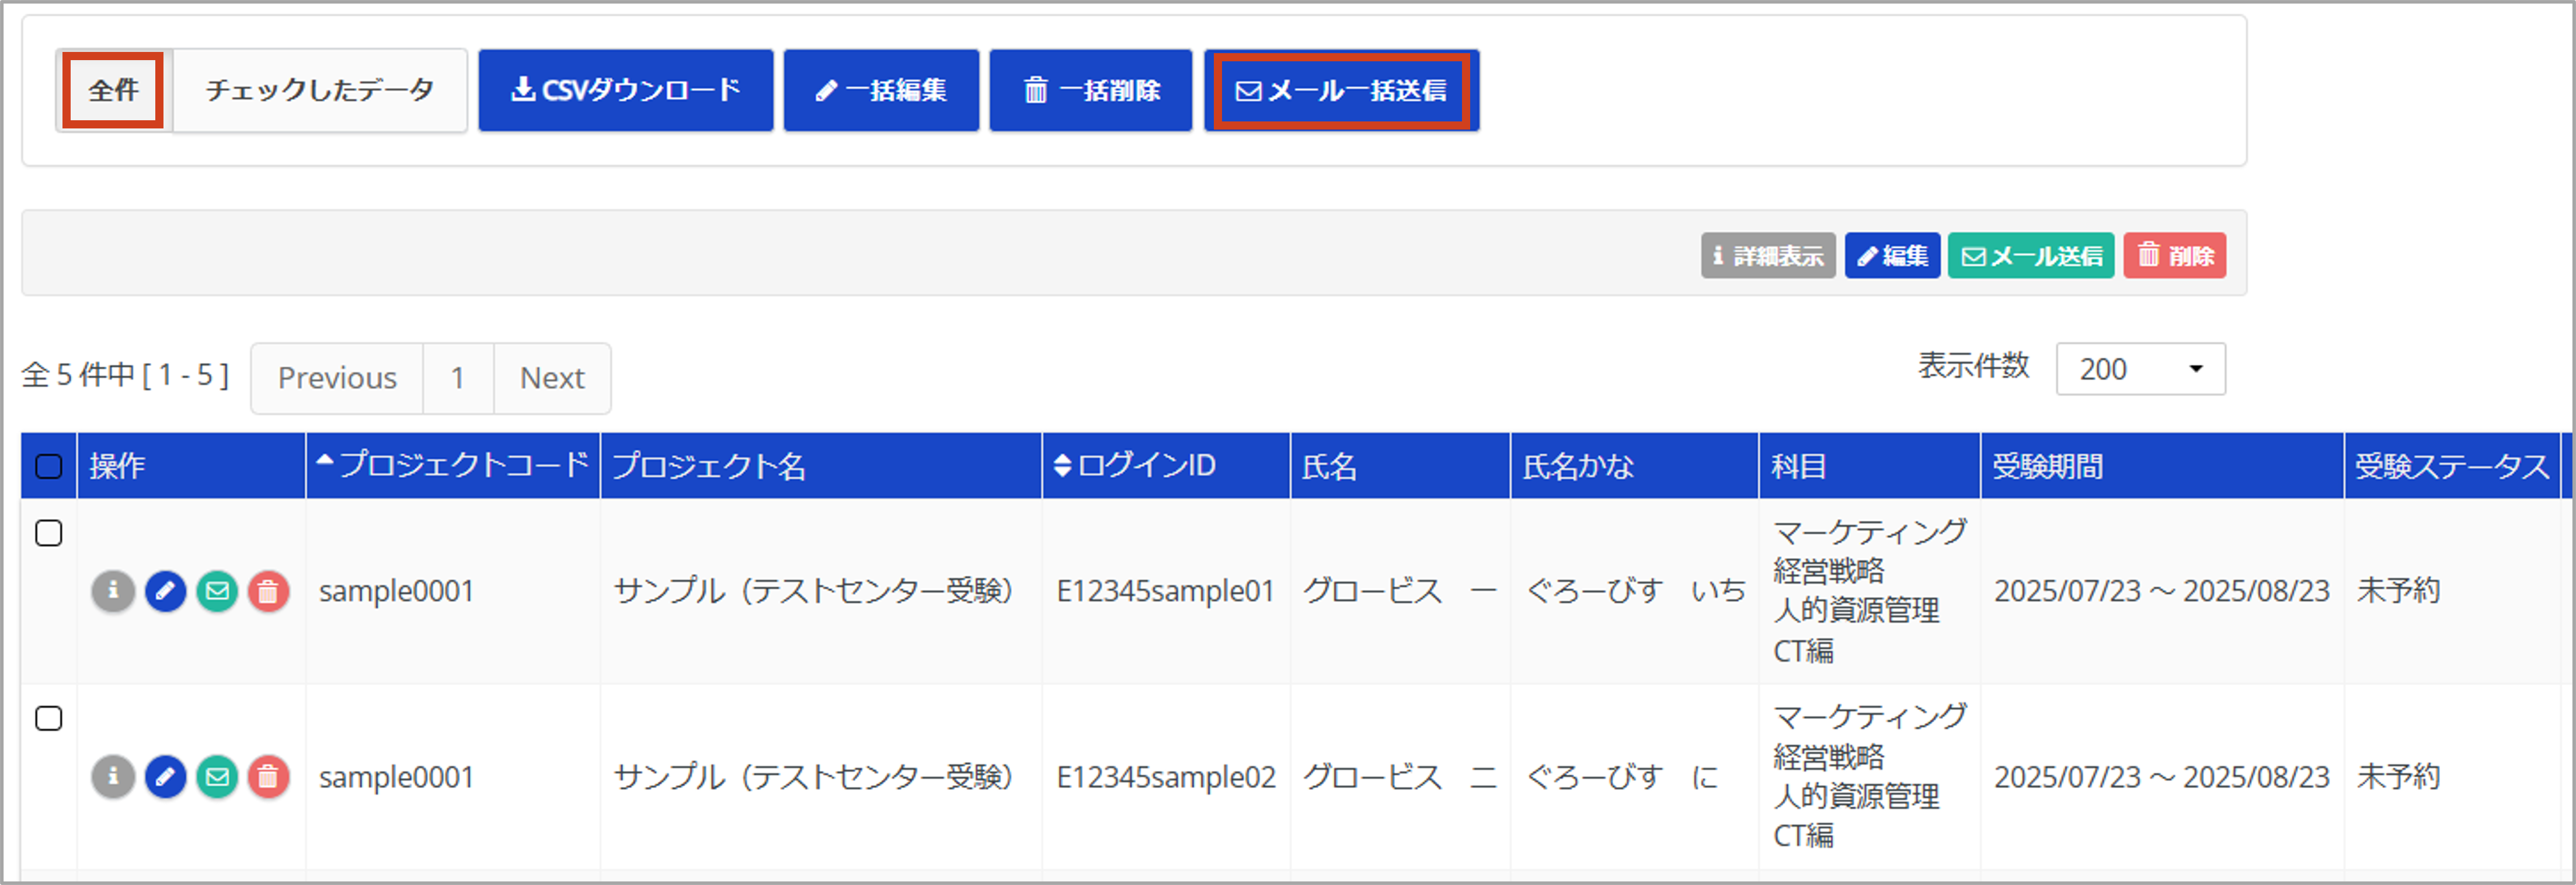Click the 操作 column header
The height and width of the screenshot is (885, 2576).
(x=190, y=465)
